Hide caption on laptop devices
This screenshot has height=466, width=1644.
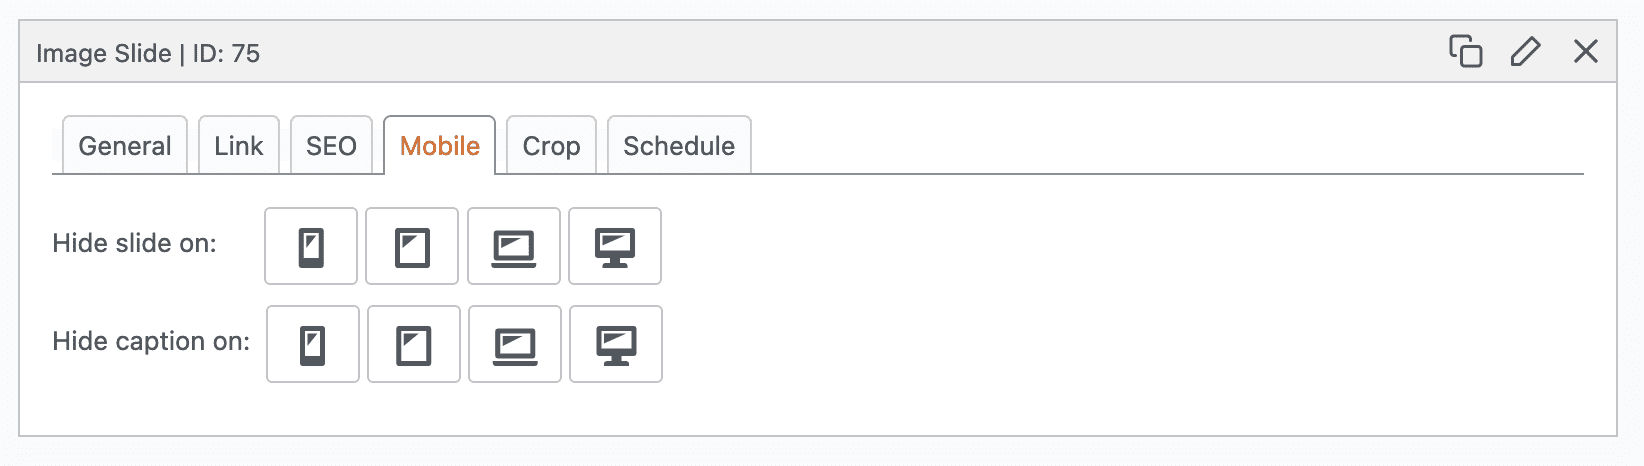[x=515, y=345]
